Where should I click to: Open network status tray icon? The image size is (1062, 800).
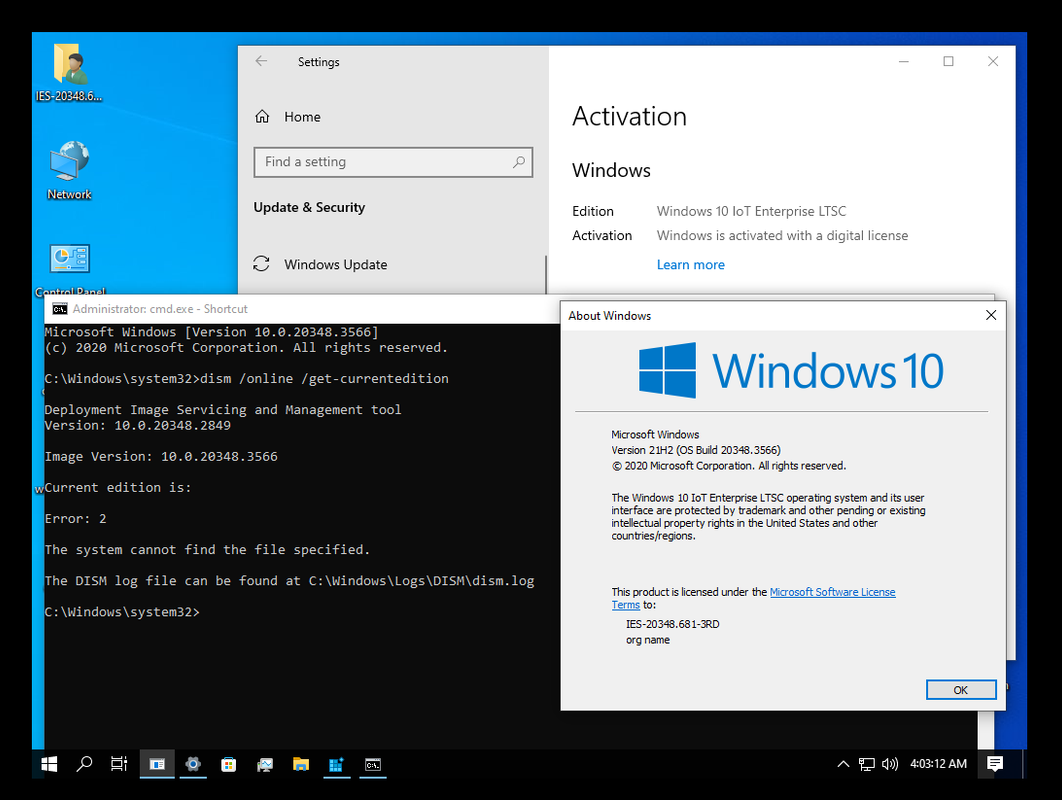[867, 764]
